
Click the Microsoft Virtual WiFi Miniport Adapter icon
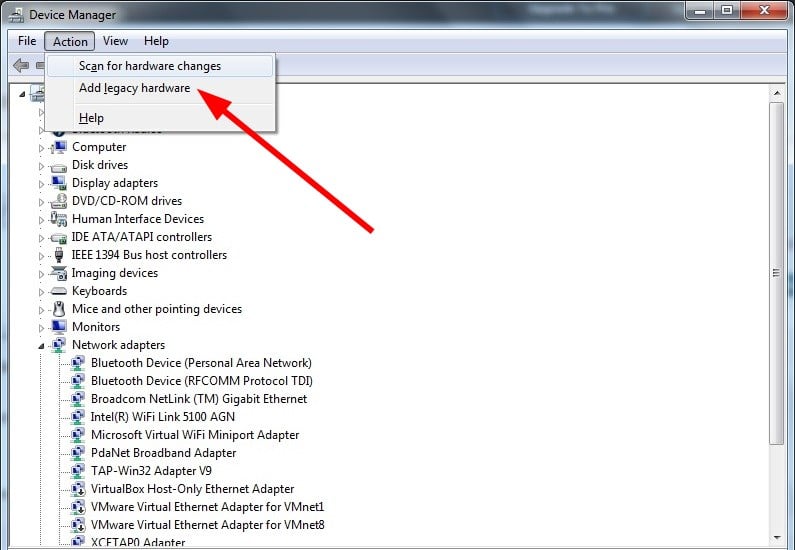point(78,435)
